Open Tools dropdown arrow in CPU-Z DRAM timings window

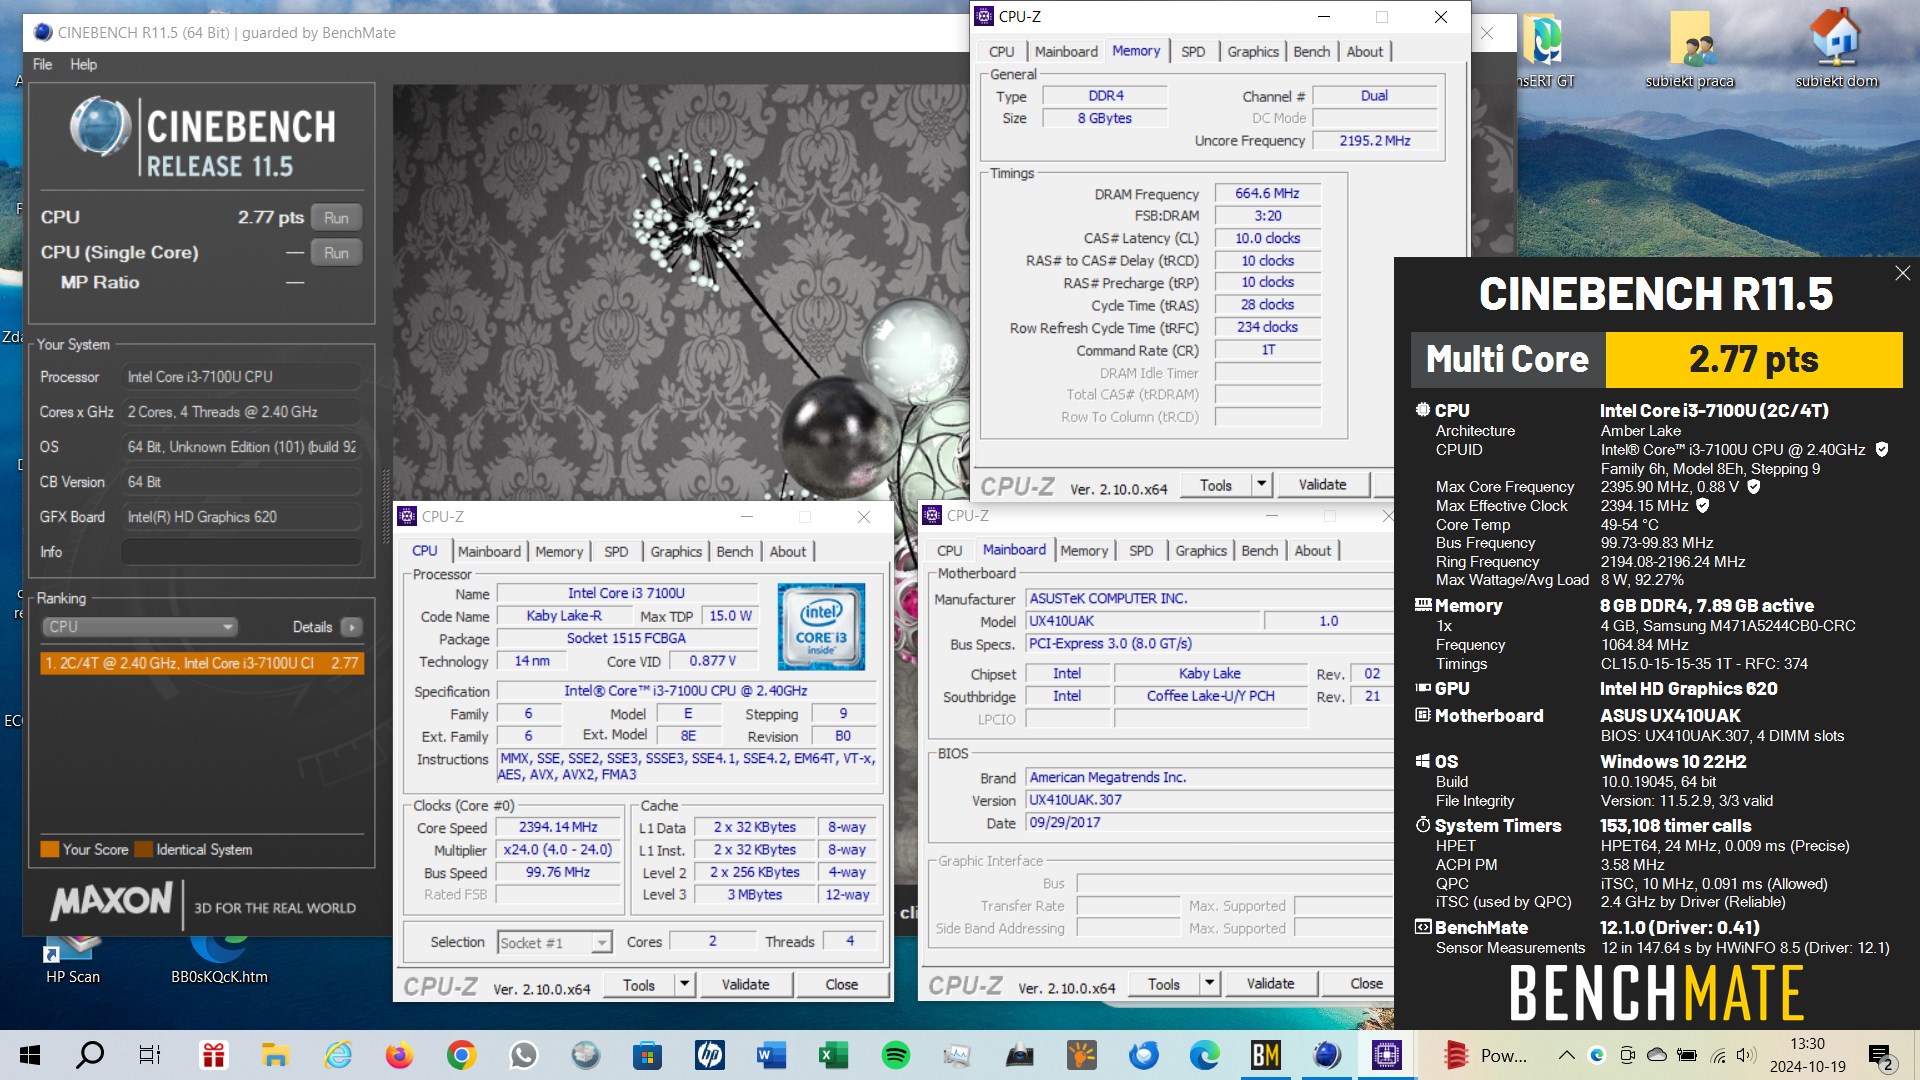(1262, 484)
